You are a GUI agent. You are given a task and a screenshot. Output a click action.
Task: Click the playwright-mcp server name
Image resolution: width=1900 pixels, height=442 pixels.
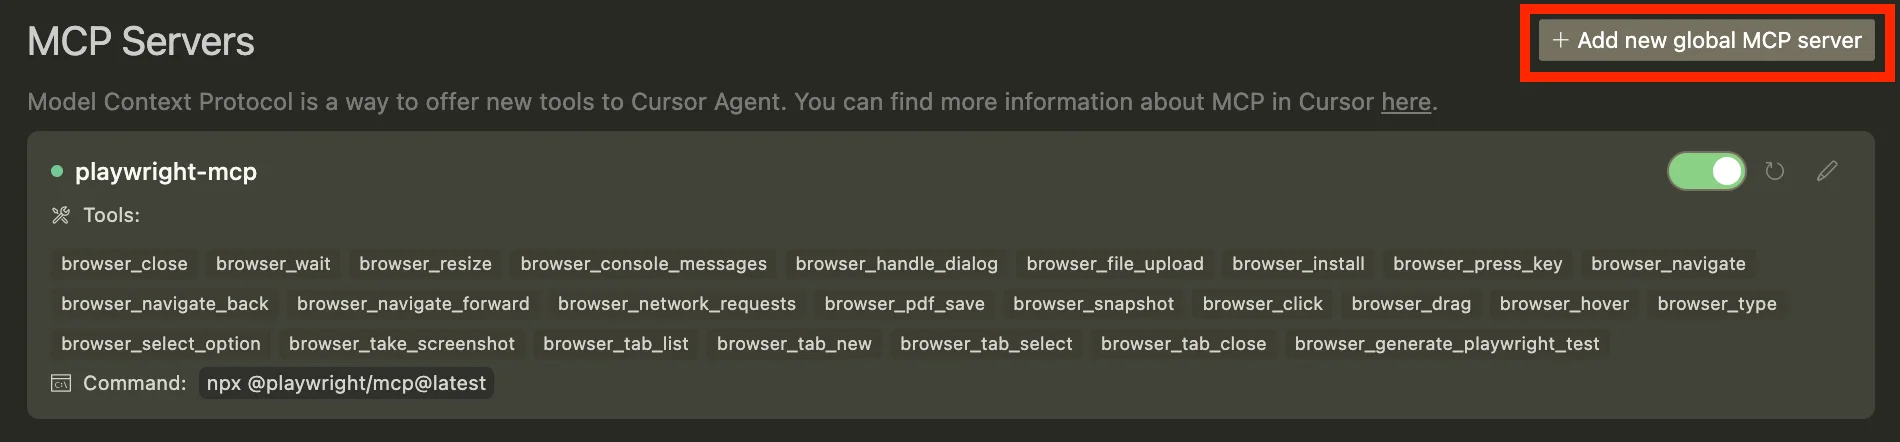[x=166, y=172]
